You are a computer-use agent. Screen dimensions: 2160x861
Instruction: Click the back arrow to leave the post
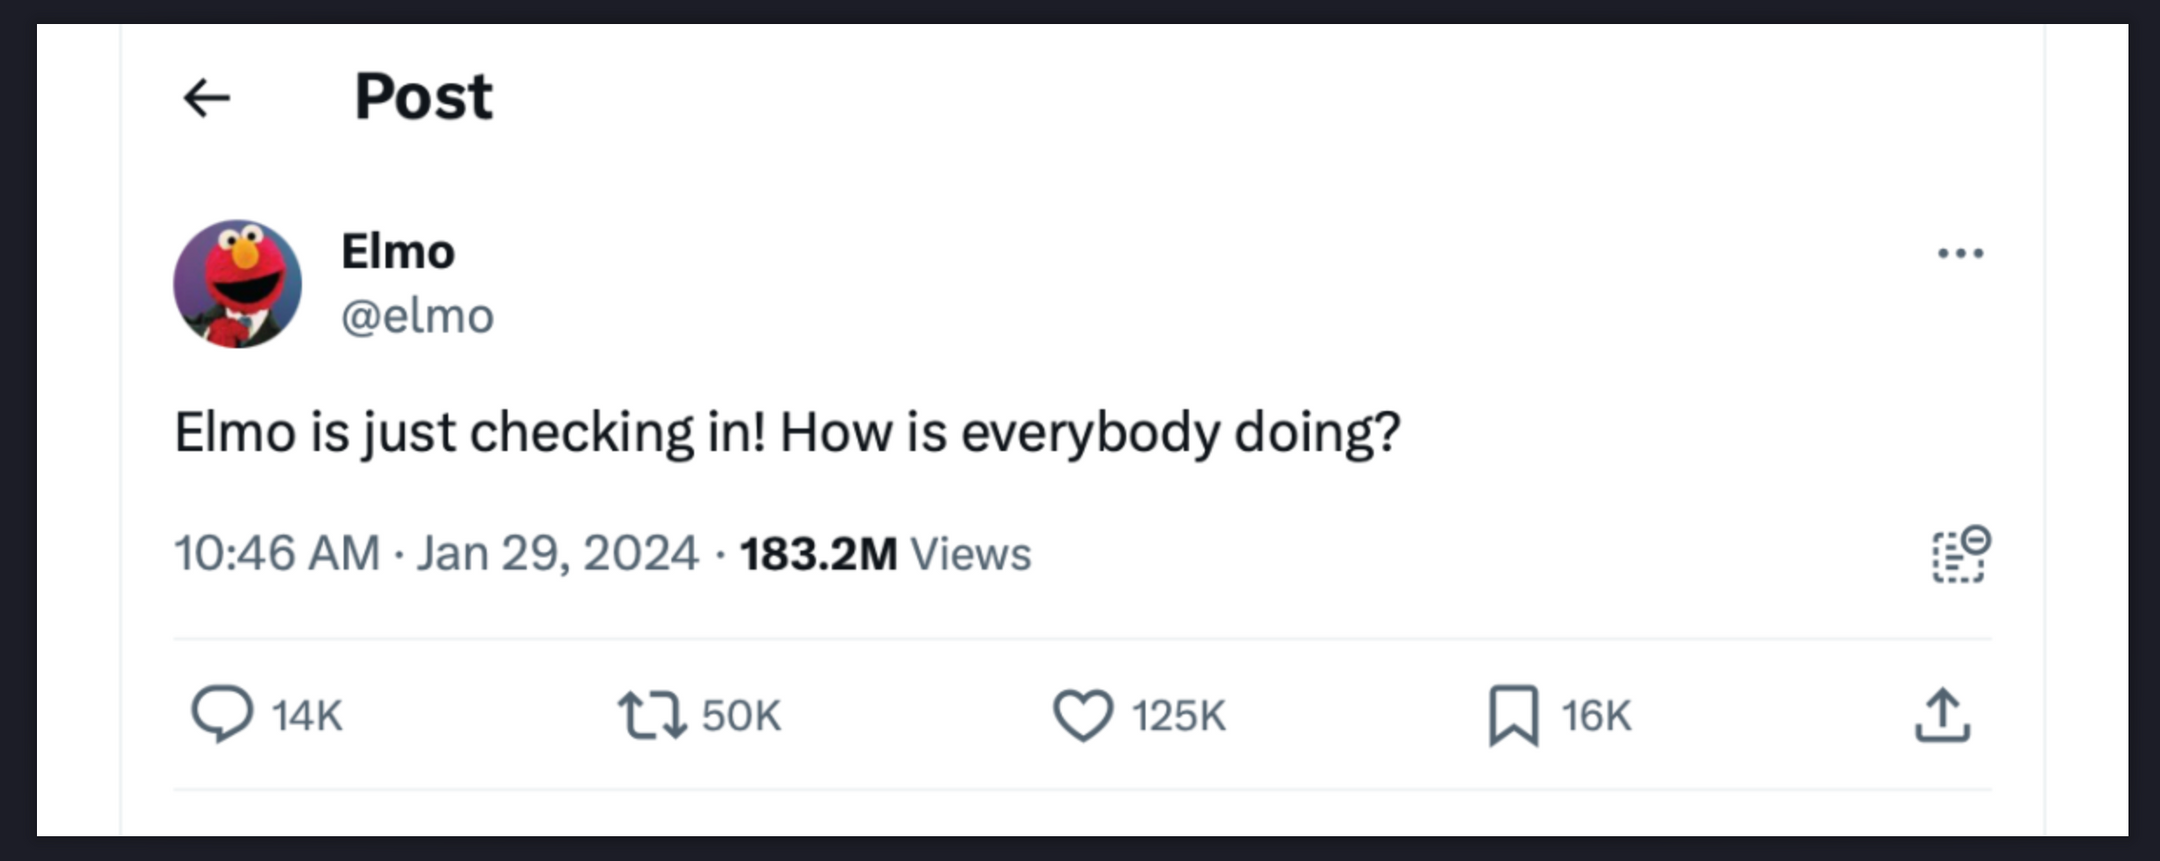[x=207, y=96]
